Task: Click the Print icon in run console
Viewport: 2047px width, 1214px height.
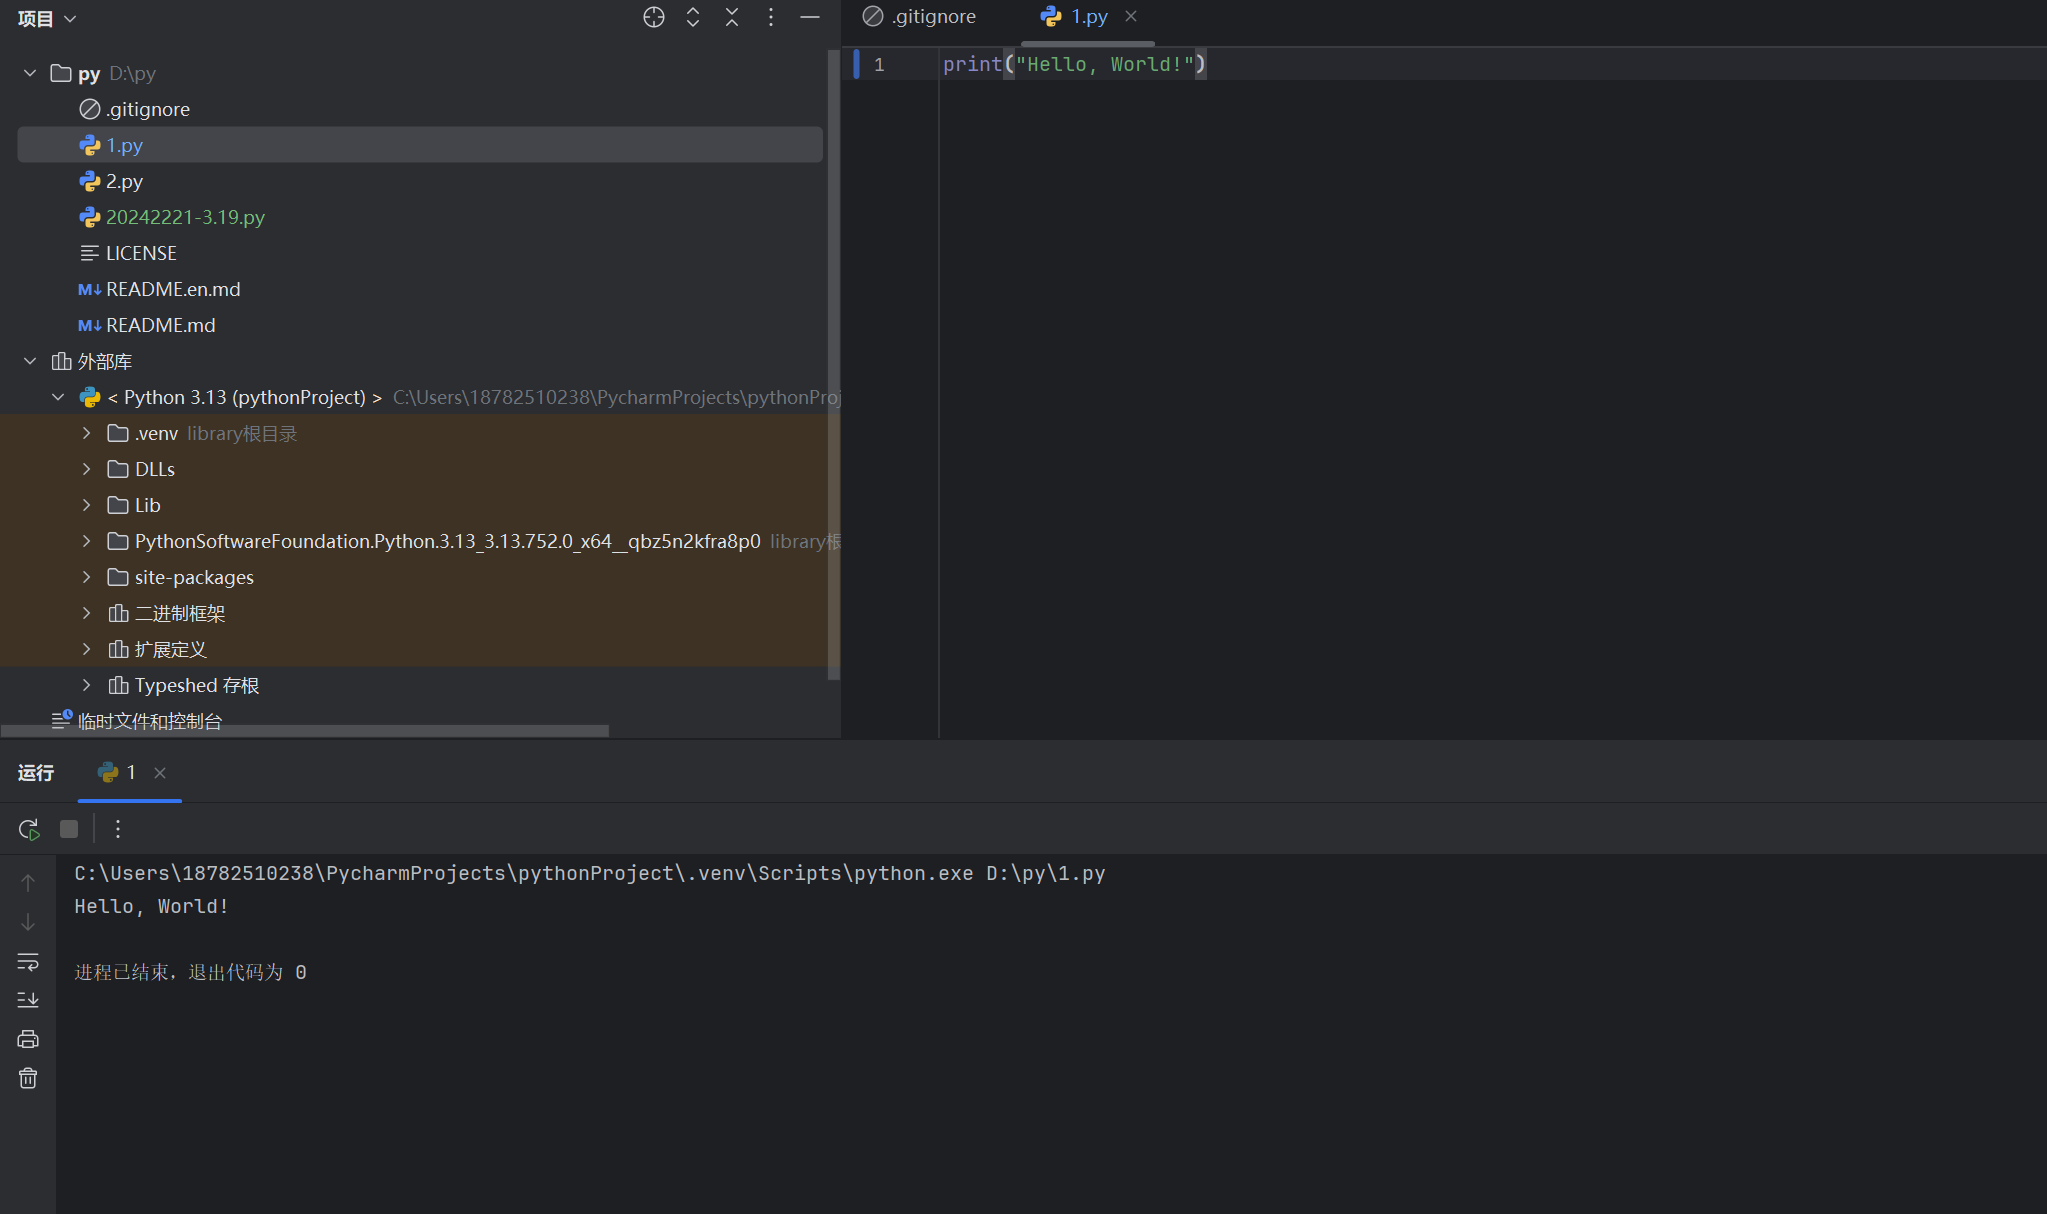Action: click(28, 1039)
